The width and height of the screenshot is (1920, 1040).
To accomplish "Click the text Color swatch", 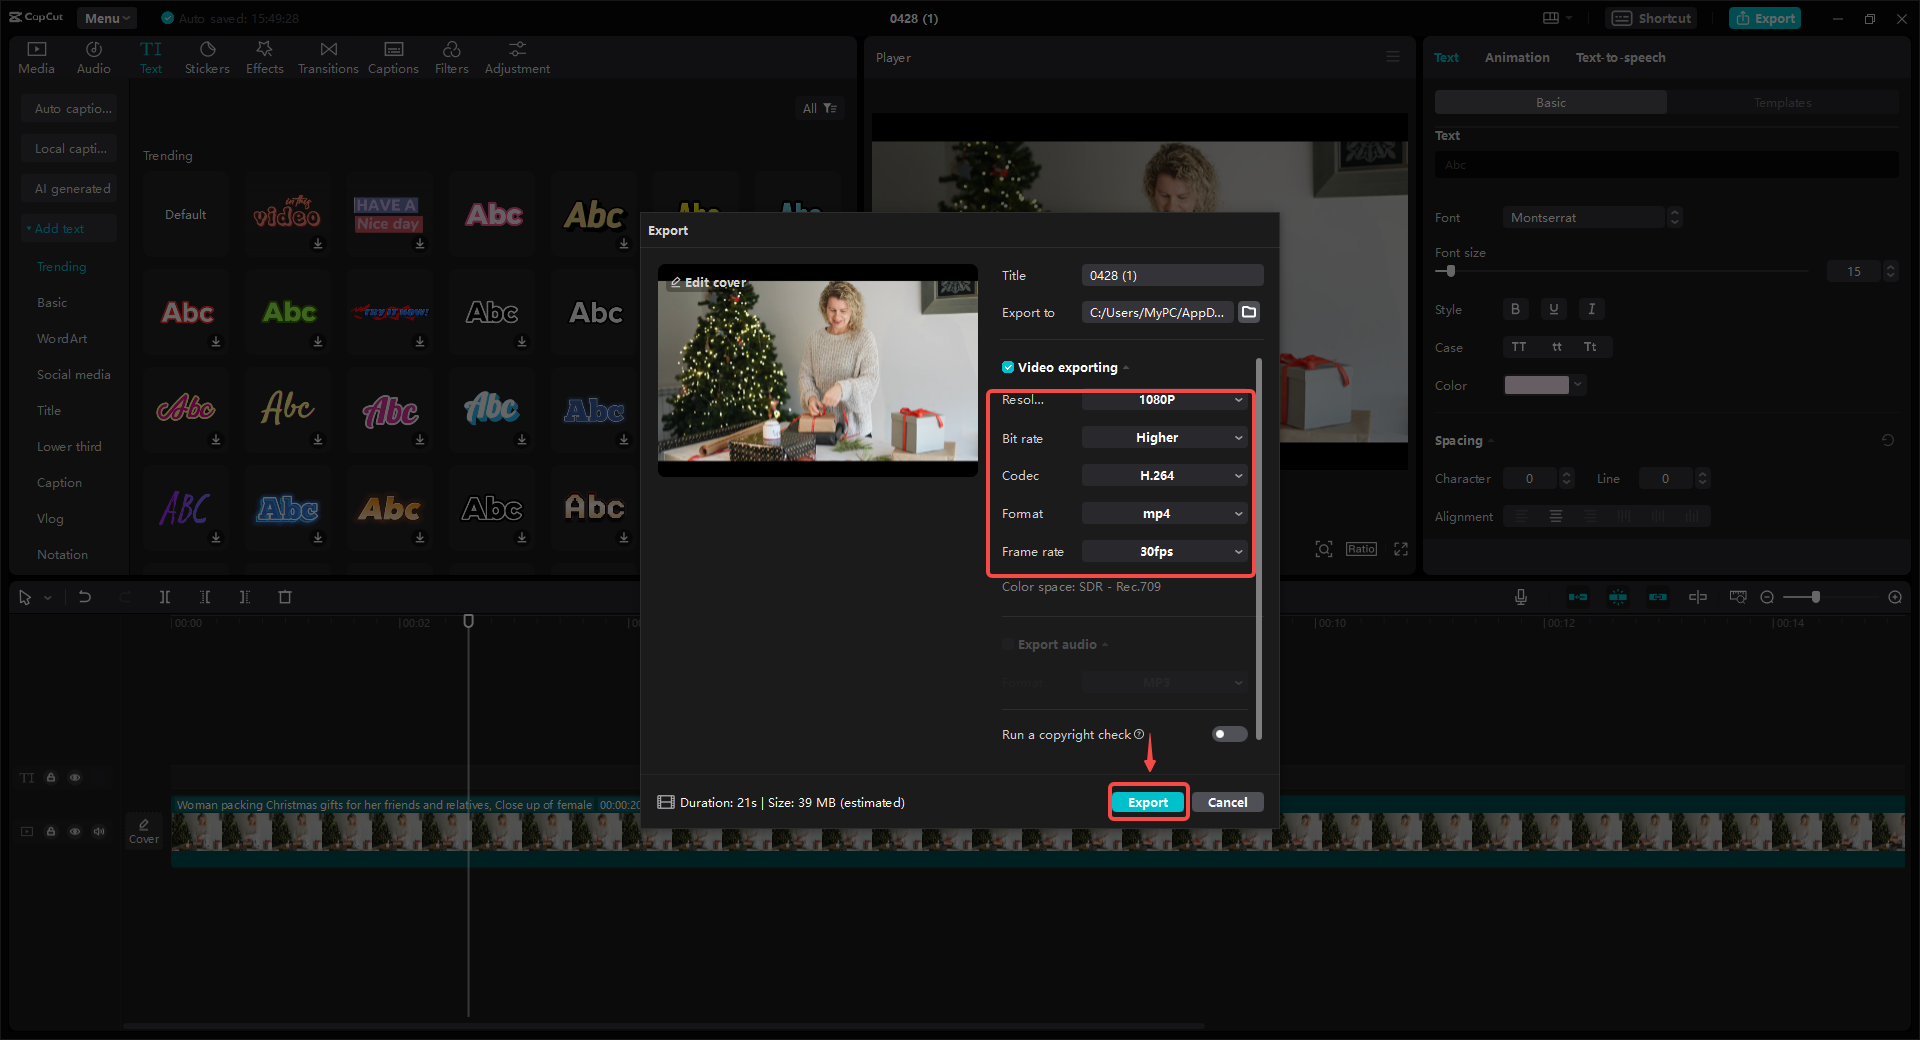I will point(1537,385).
